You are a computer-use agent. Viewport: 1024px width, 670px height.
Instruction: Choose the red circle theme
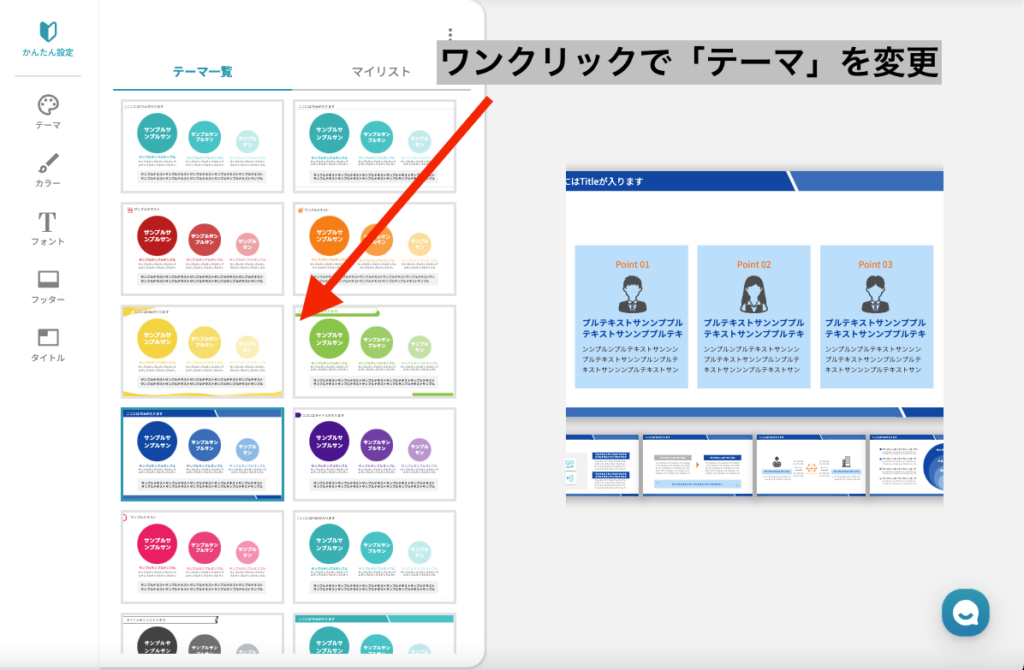pyautogui.click(x=202, y=249)
